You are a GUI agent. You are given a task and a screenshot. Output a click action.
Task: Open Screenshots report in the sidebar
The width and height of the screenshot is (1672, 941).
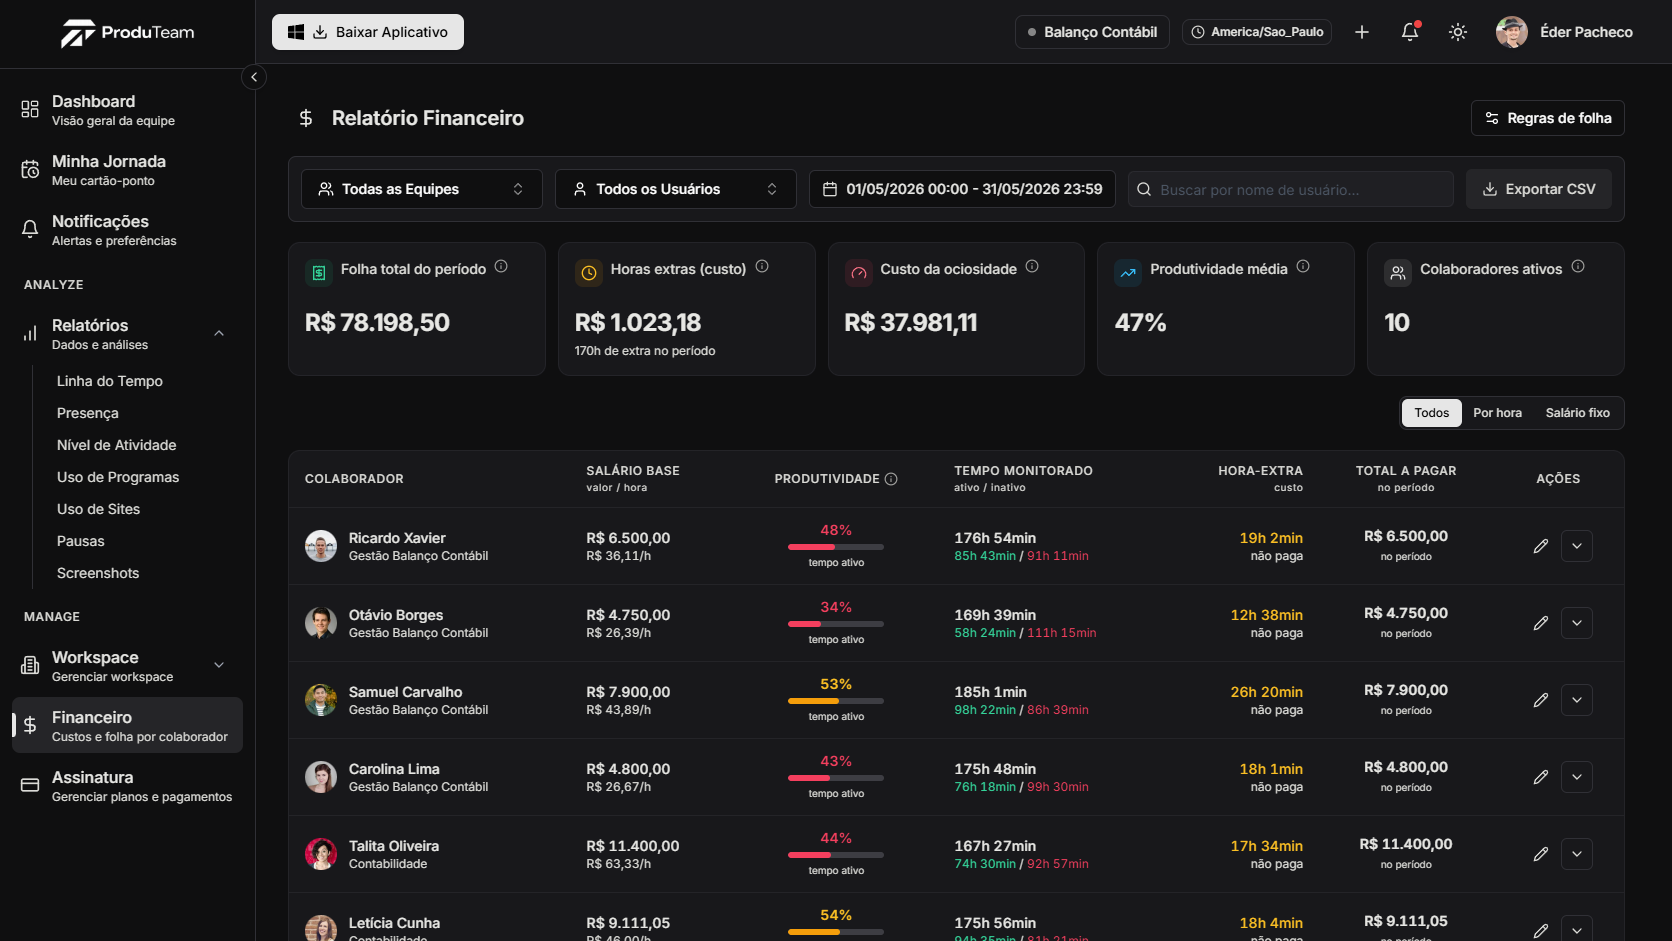(98, 573)
